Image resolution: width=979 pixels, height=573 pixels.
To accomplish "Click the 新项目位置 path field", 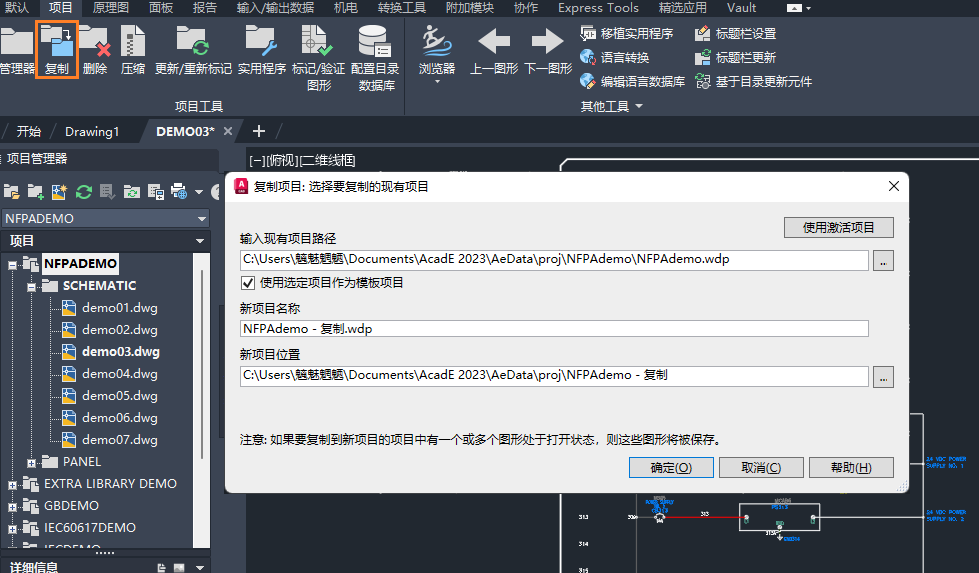I will pyautogui.click(x=554, y=376).
